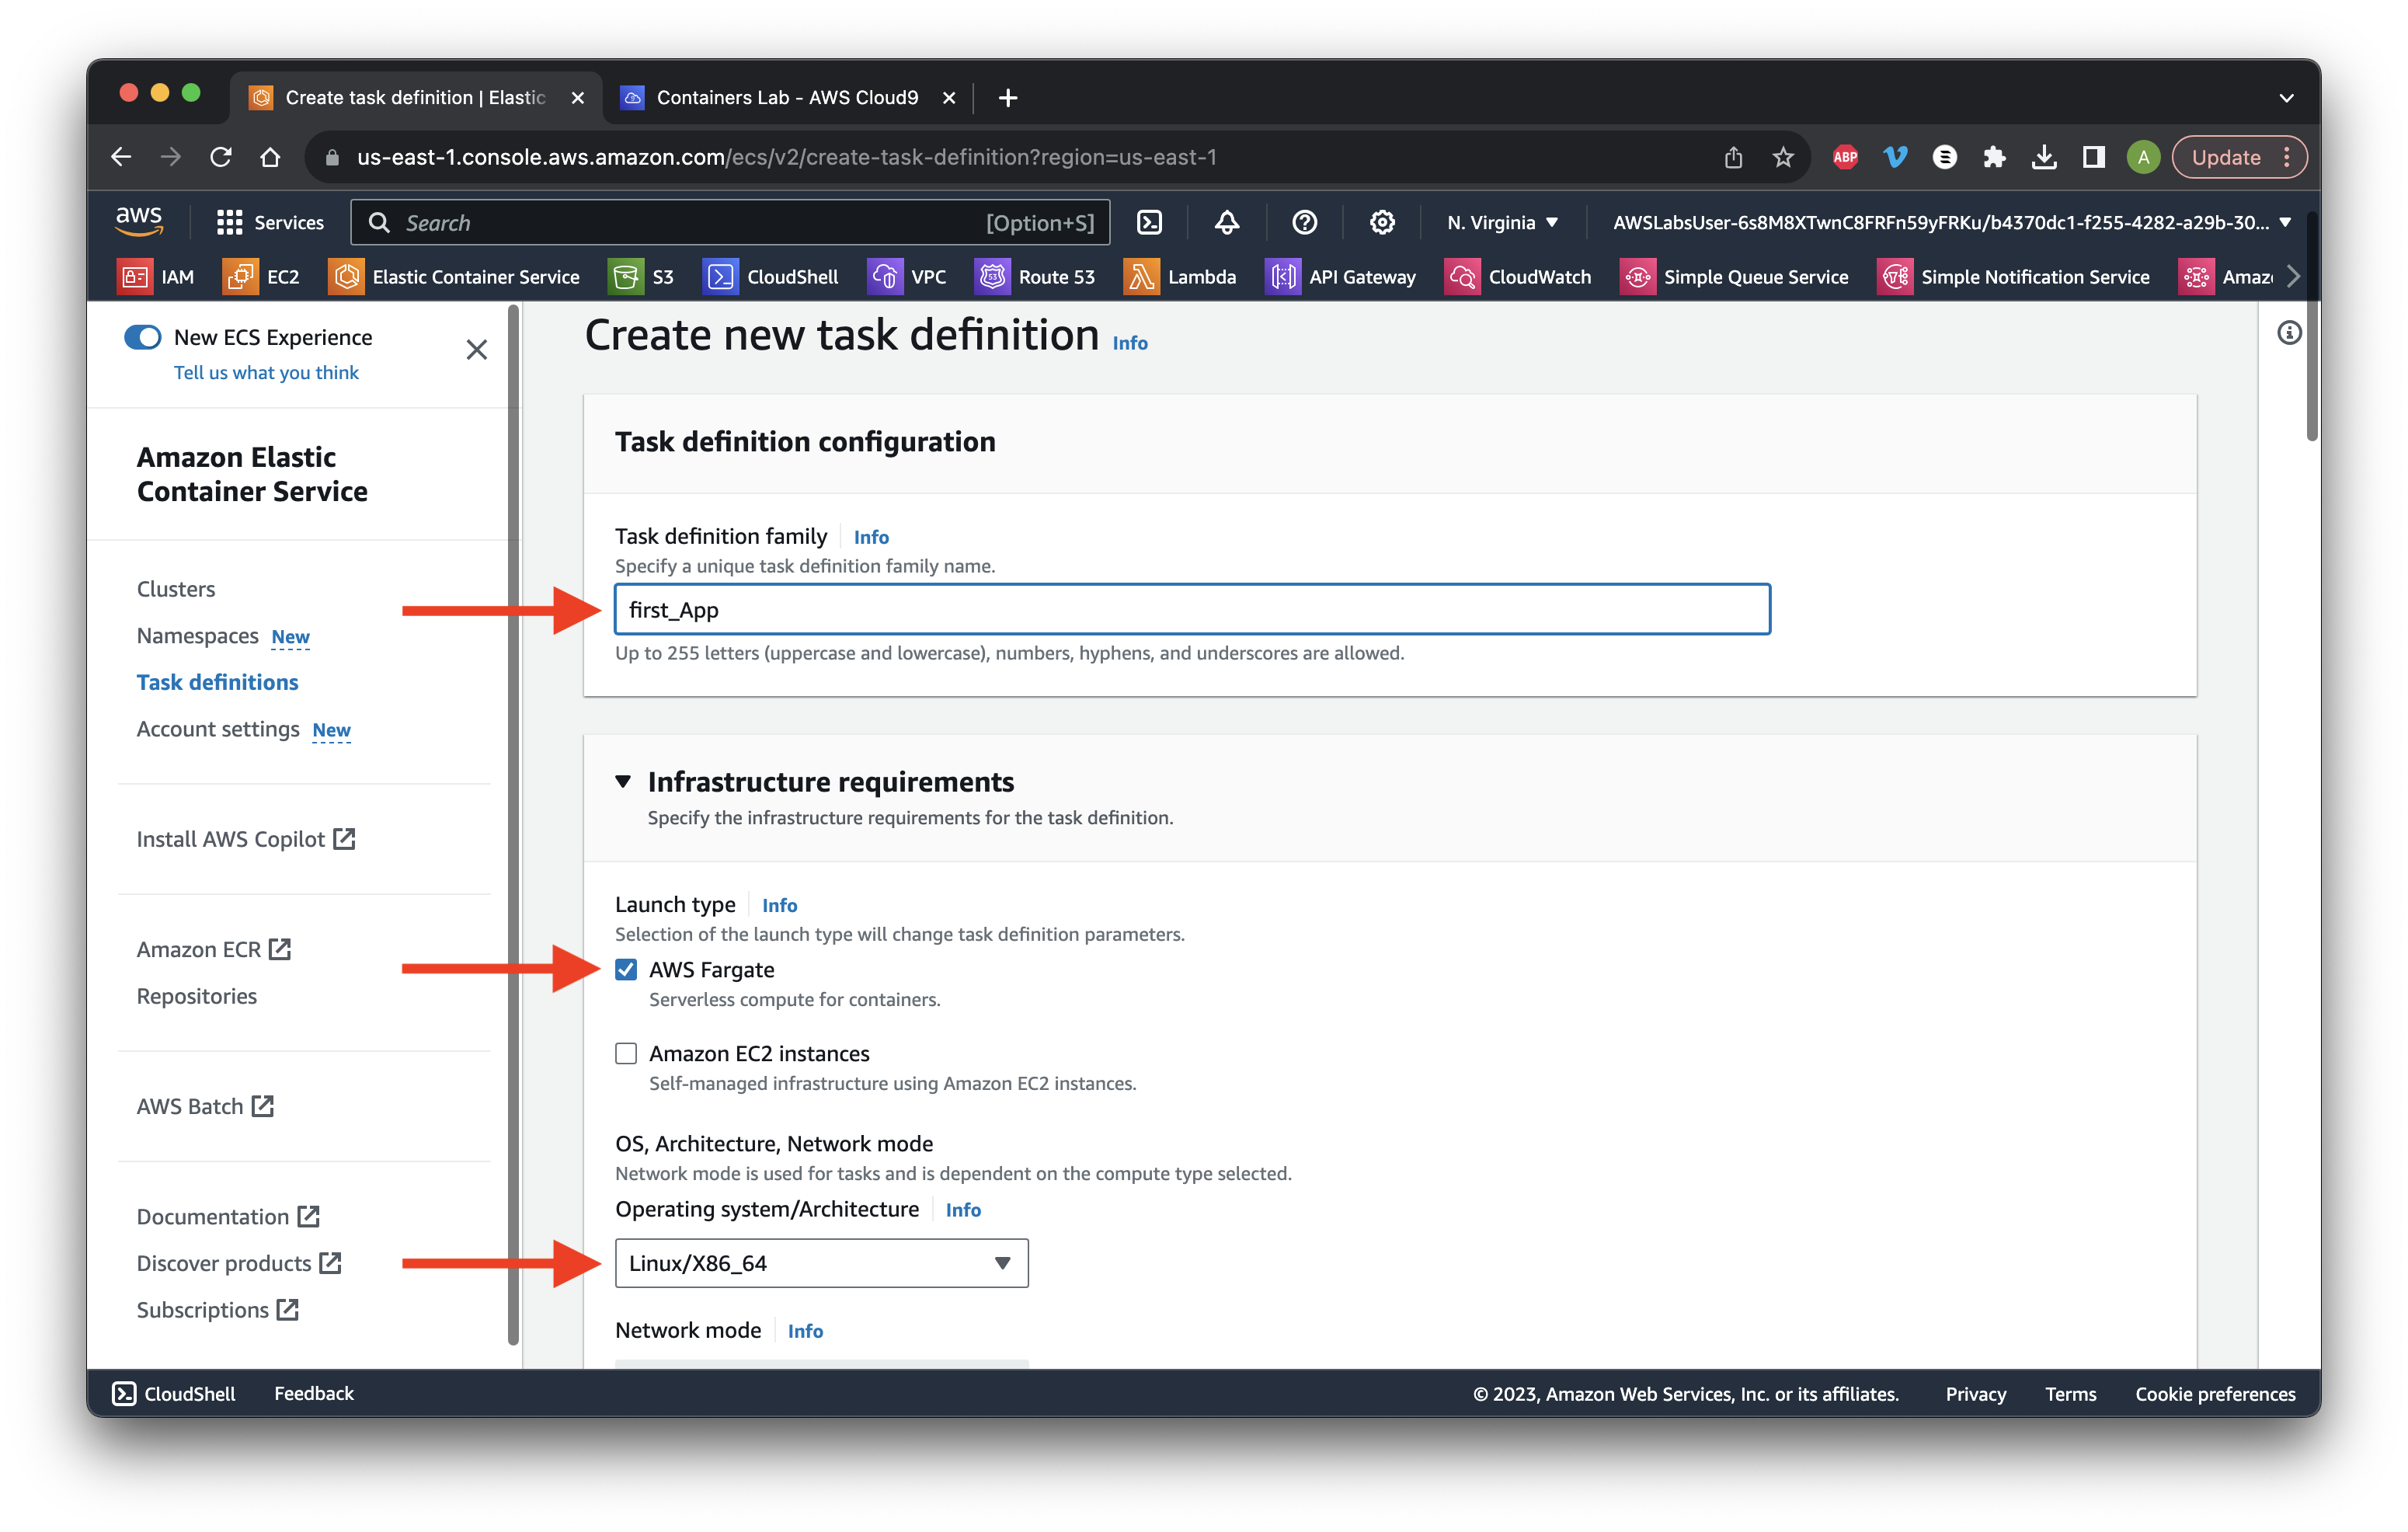Uncheck the AWS Fargate launch type

pos(626,969)
